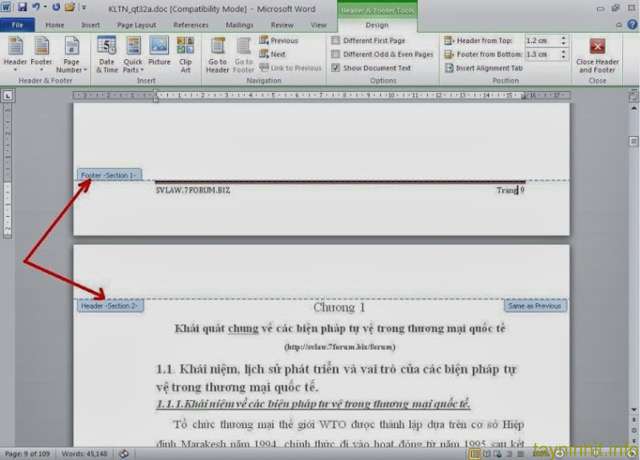Click the Same as Previous tag
640x460 pixels.
point(534,306)
